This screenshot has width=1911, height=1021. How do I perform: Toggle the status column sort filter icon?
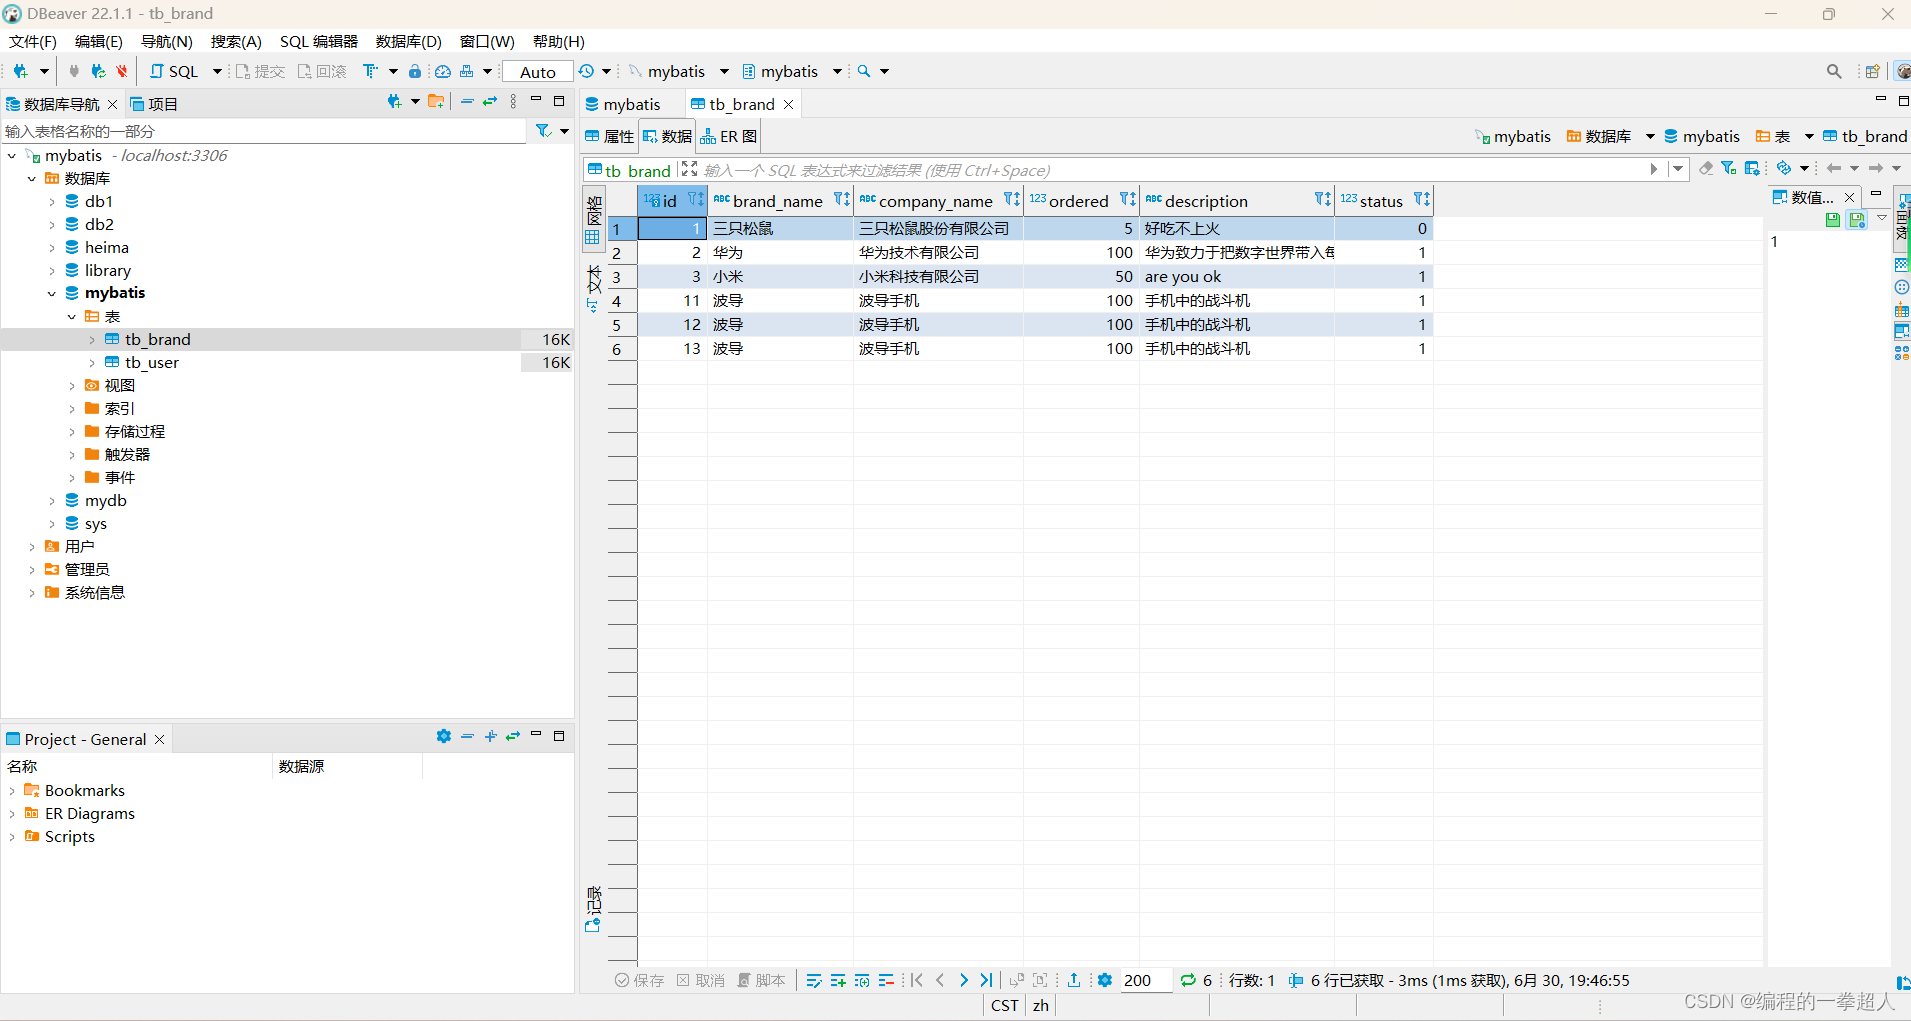coord(1422,200)
